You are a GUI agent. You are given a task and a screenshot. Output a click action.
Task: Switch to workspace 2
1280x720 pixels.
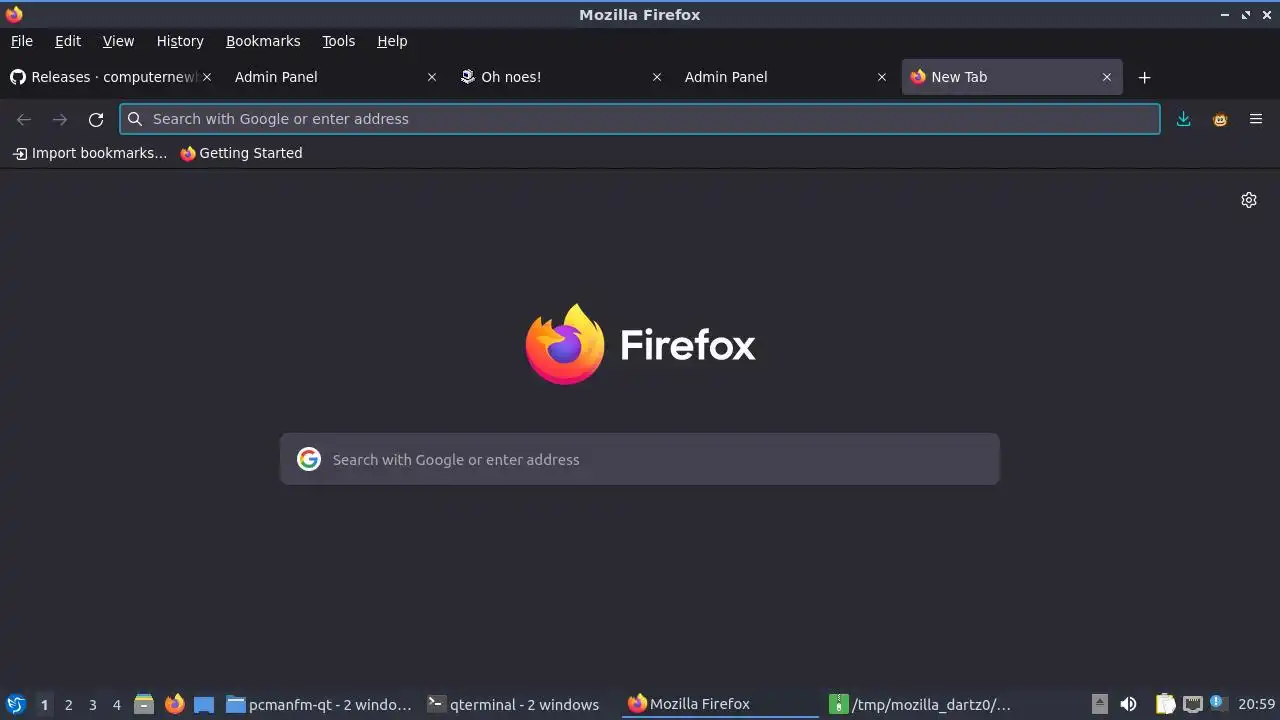(x=68, y=704)
